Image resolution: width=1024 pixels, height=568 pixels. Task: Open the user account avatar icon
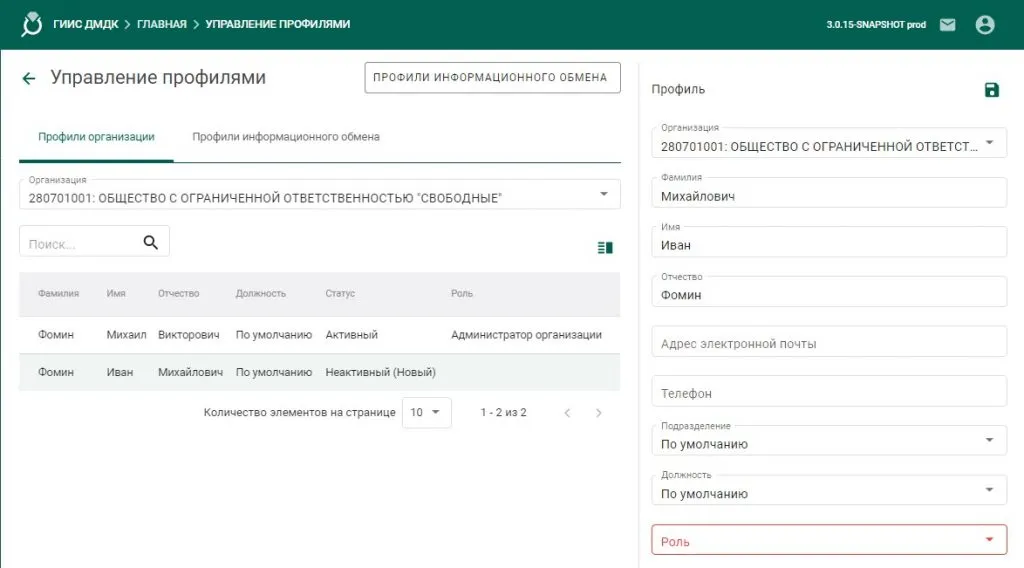click(985, 25)
